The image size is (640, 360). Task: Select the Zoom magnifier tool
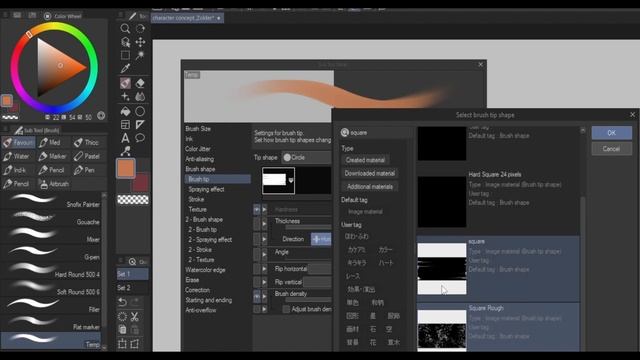(125, 29)
